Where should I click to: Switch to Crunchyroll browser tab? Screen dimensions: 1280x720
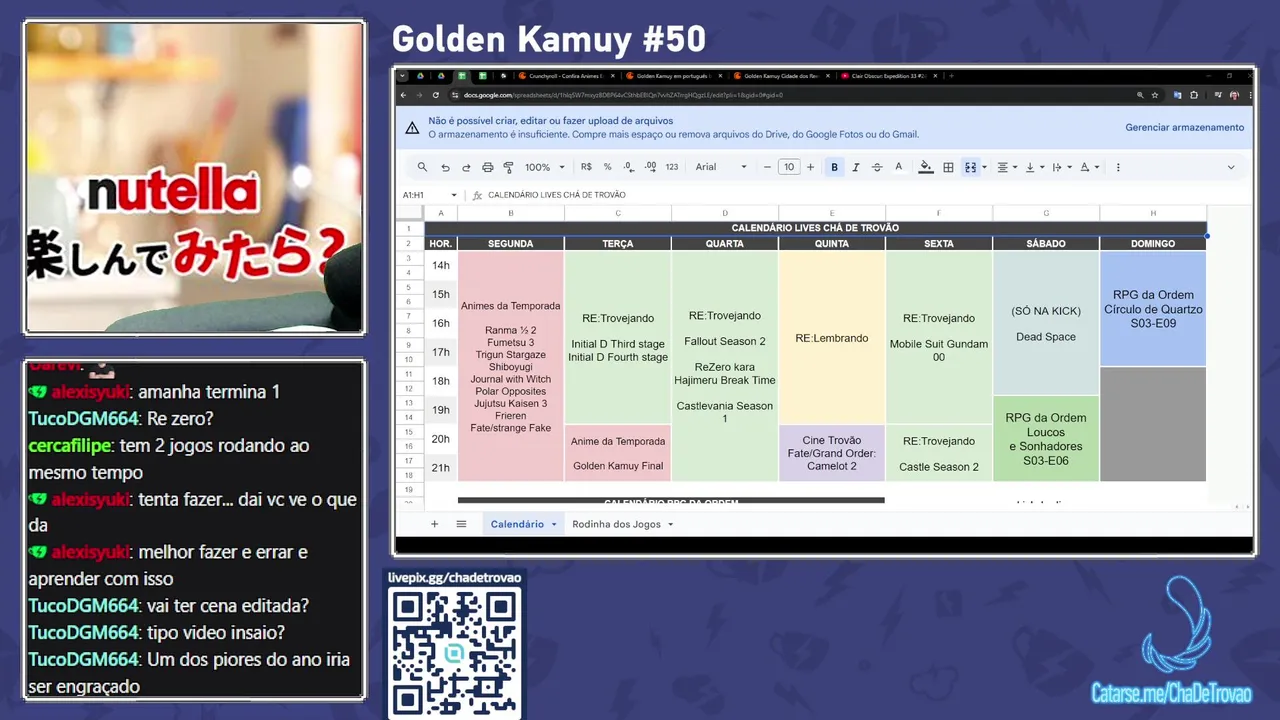(566, 76)
